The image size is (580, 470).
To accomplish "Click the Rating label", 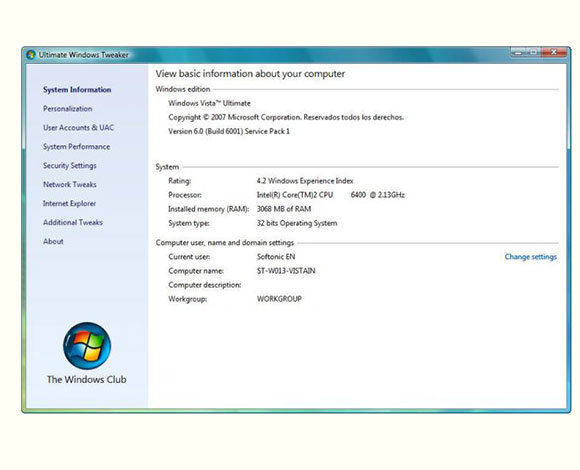I will [179, 181].
